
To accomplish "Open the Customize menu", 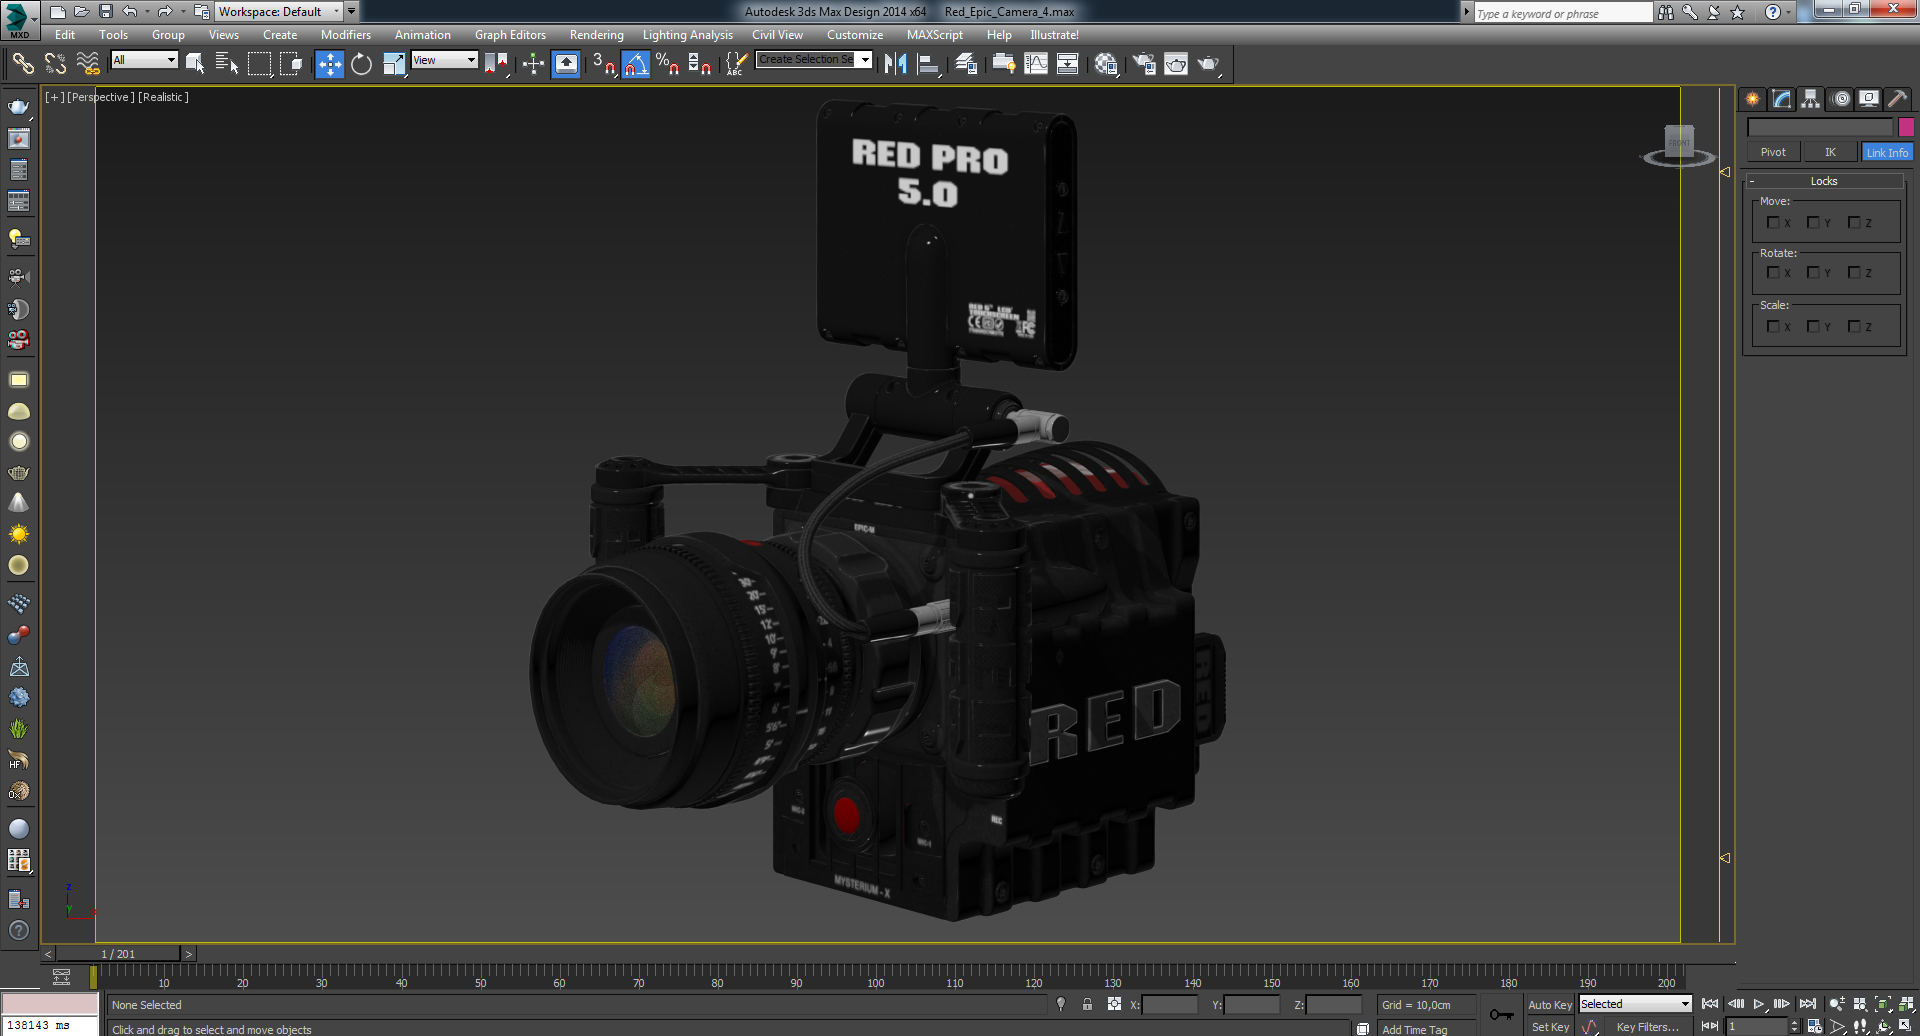I will 855,35.
